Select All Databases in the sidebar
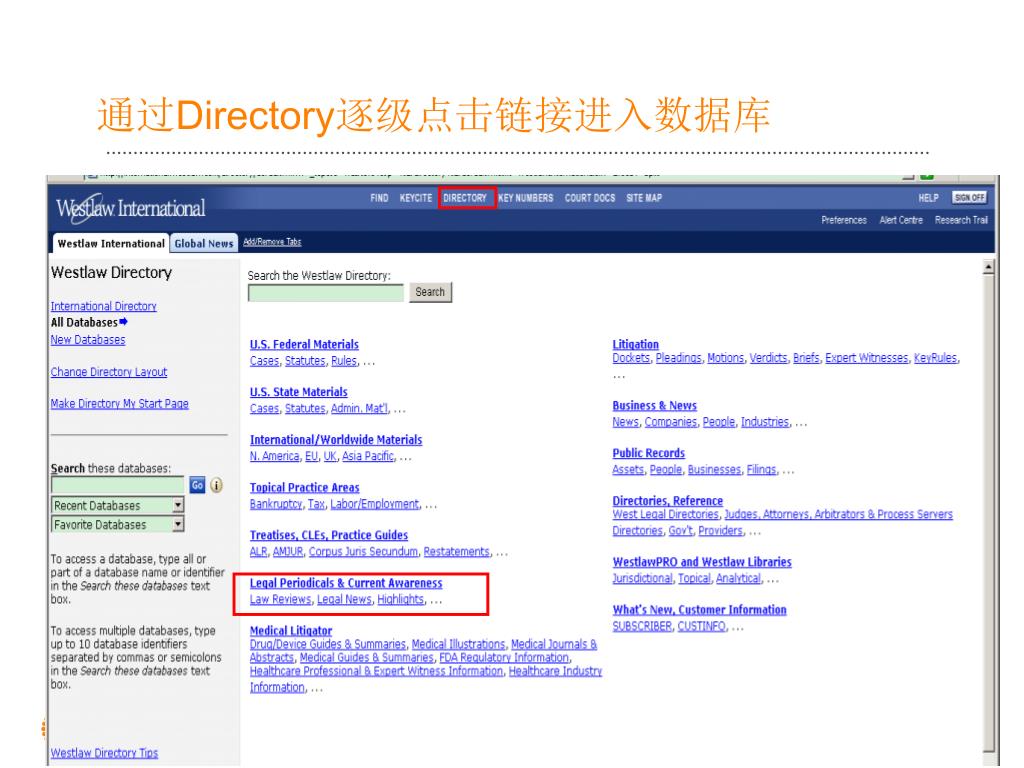The width and height of the screenshot is (1024, 768). (89, 322)
